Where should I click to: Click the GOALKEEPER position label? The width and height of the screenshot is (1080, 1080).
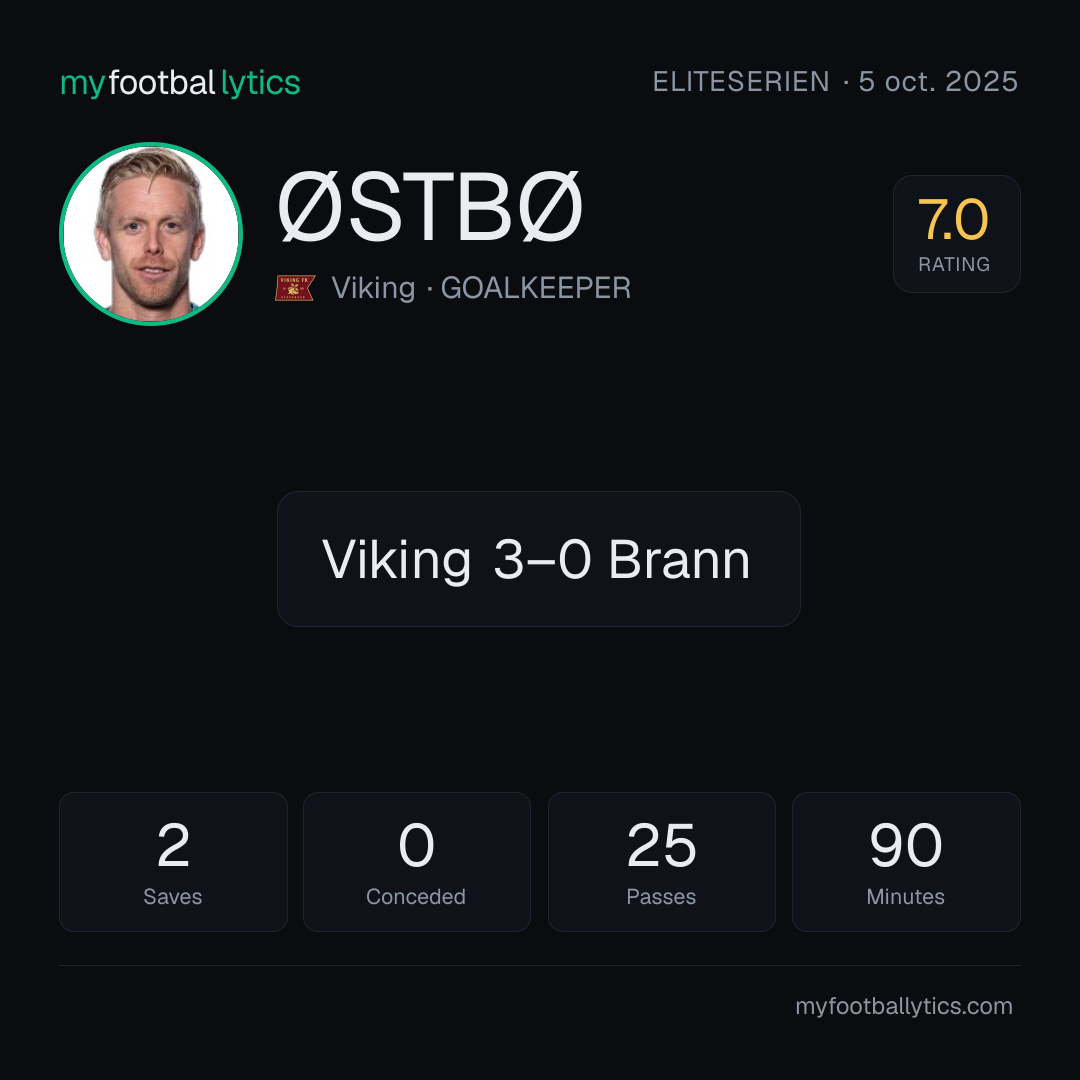(535, 288)
